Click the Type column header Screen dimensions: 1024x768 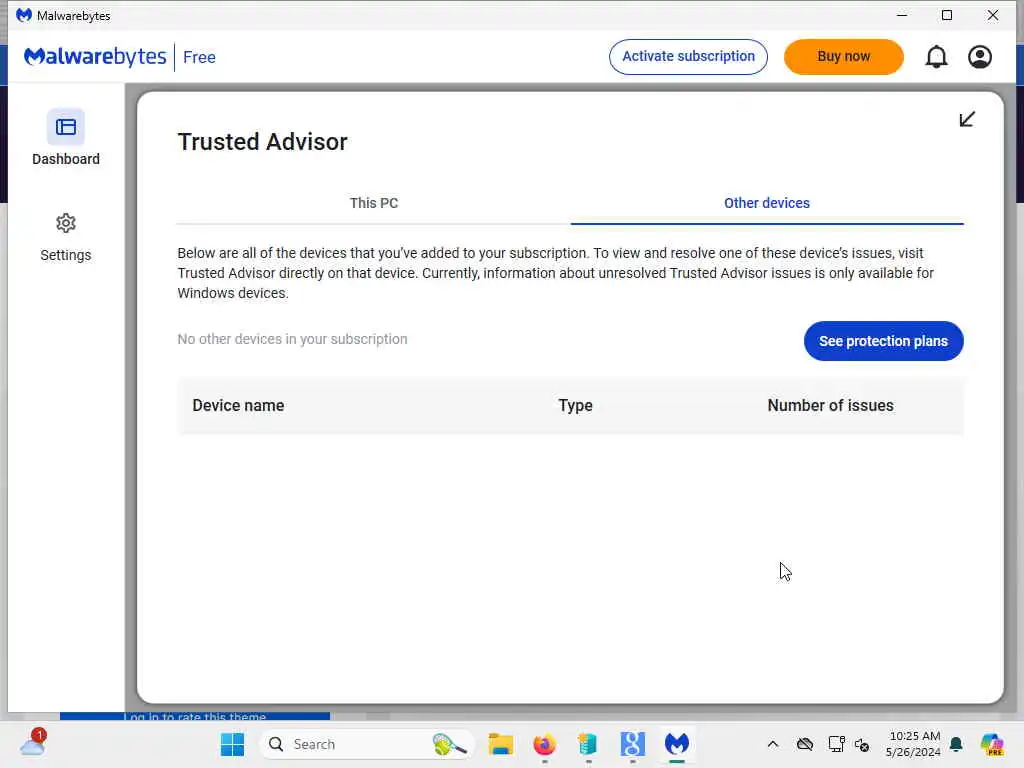pyautogui.click(x=575, y=406)
